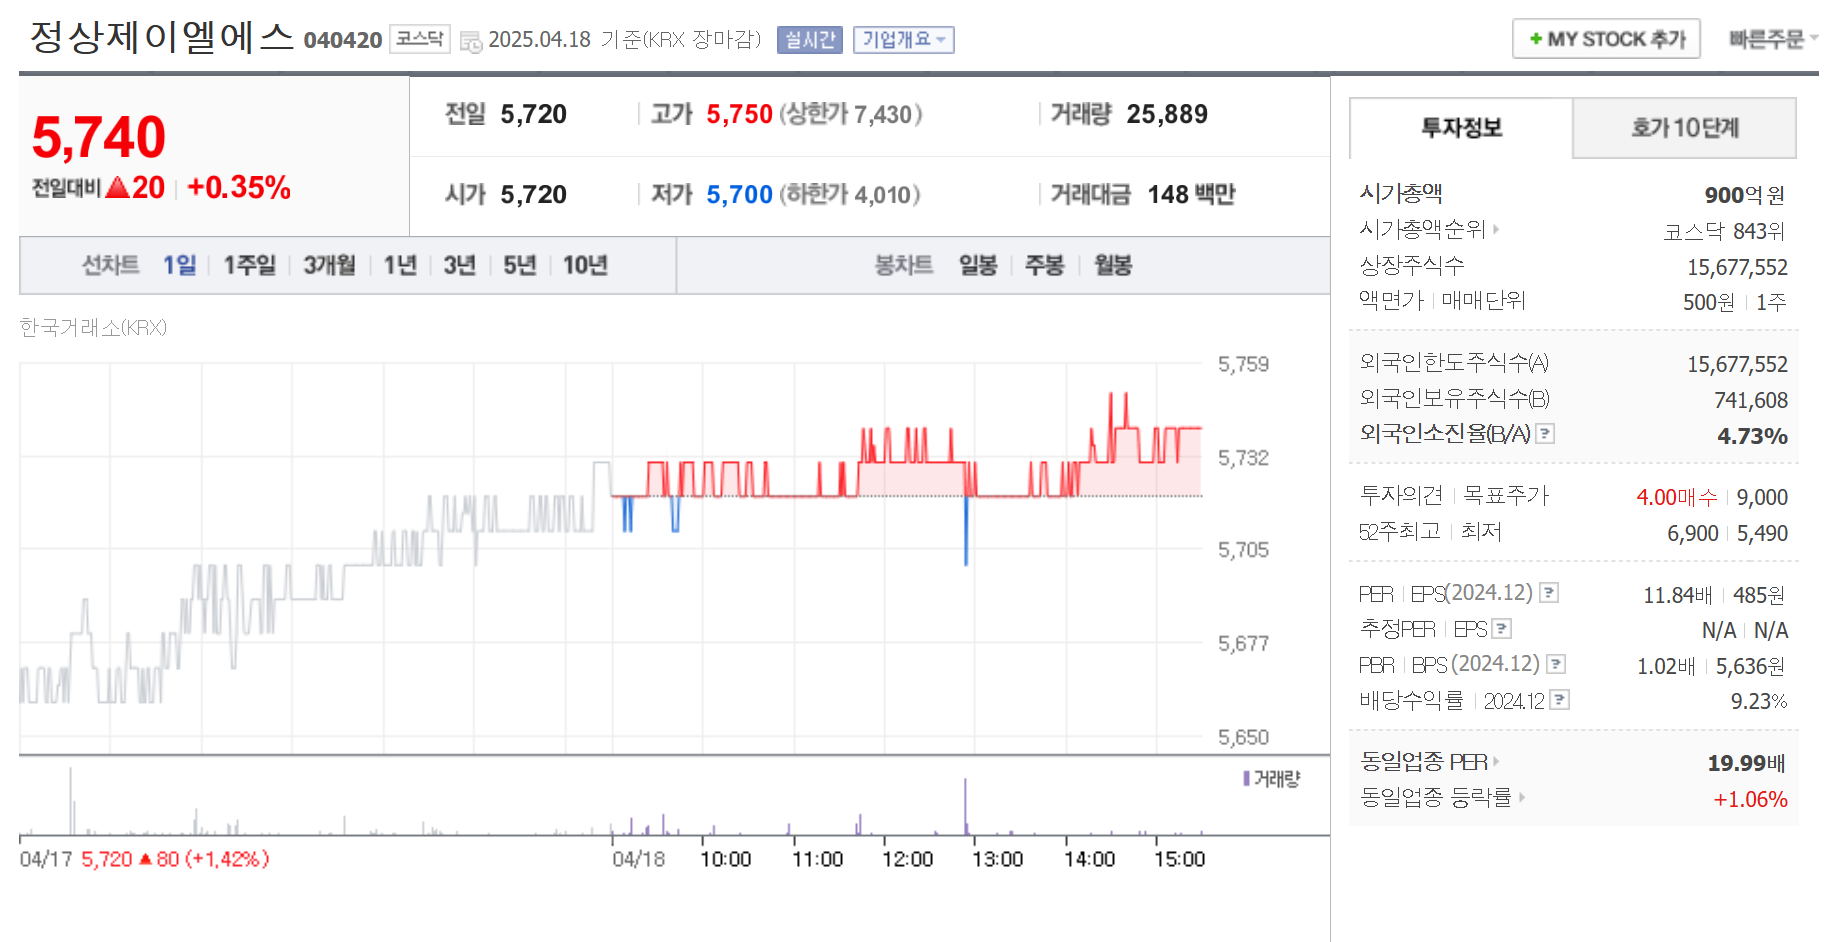Click the 동일업종 등락률 value +1.06%
This screenshot has width=1832, height=942.
(1751, 799)
